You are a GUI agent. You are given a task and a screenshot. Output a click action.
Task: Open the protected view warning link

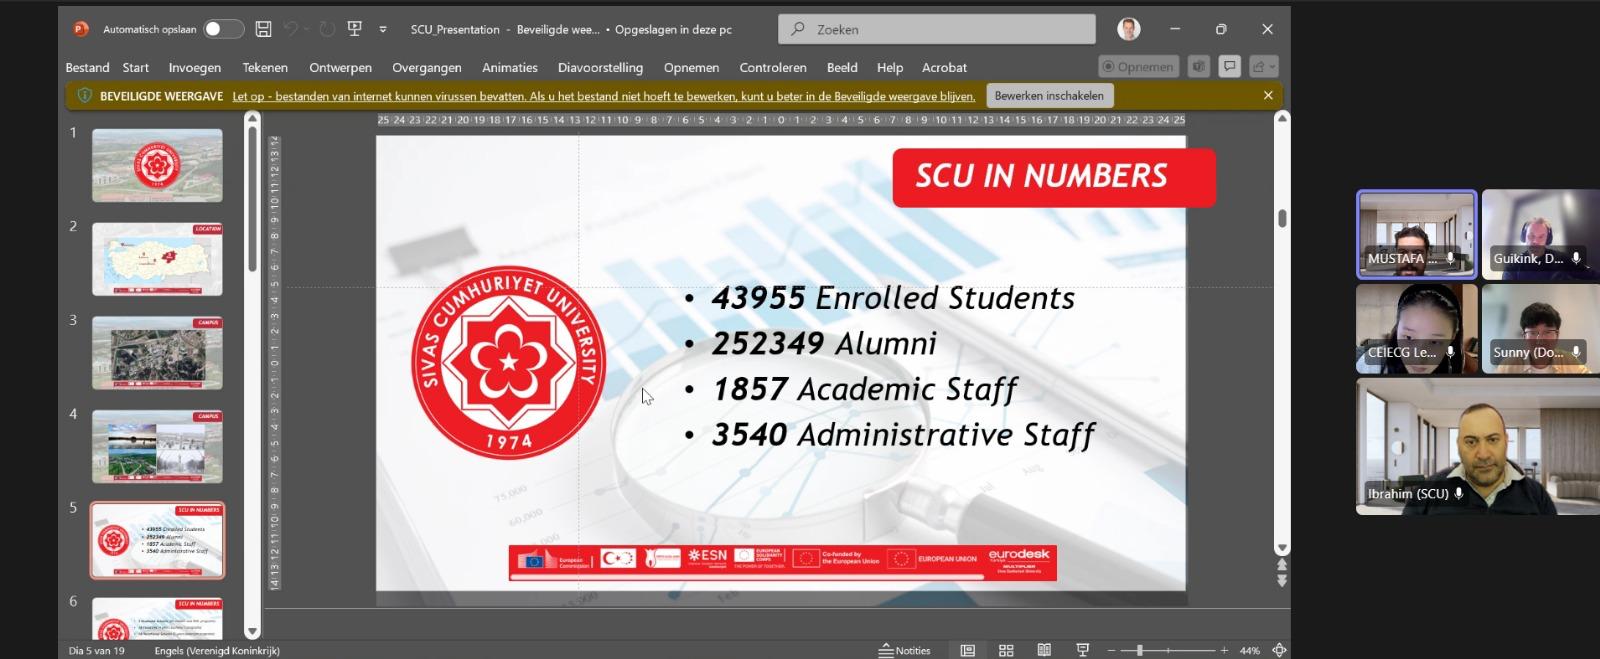pos(603,96)
